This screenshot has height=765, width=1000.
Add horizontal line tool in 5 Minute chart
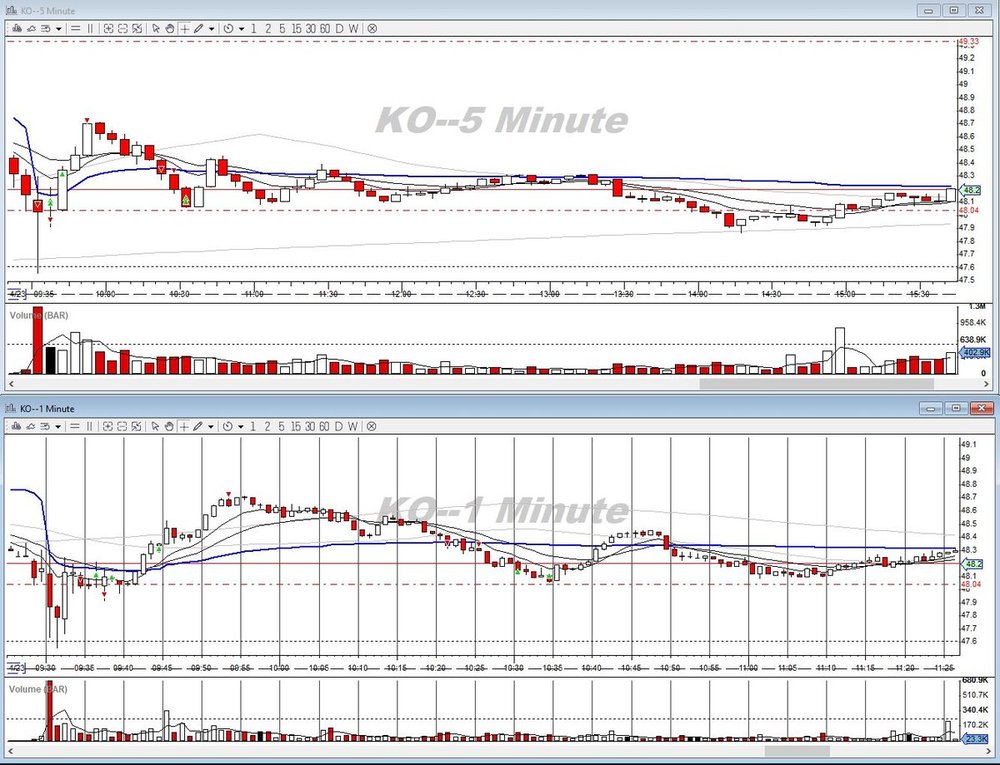[x=75, y=29]
